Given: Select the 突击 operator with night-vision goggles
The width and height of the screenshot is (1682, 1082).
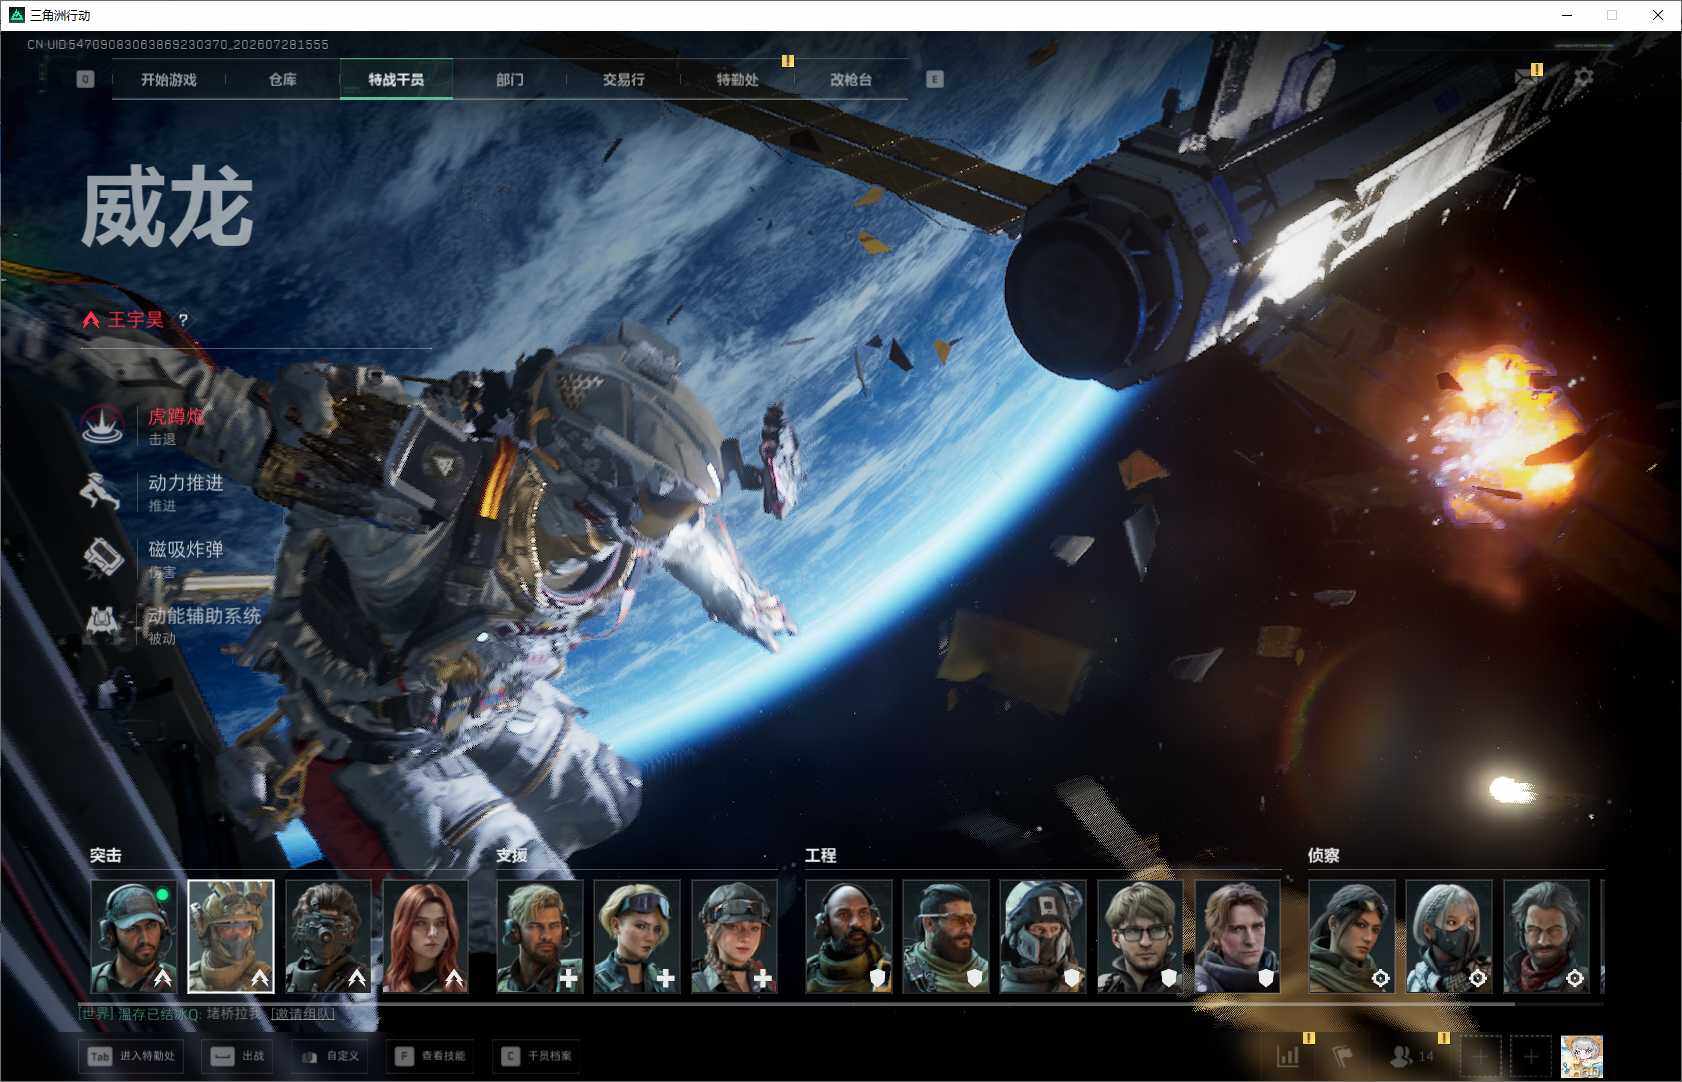Looking at the screenshot, I should [328, 937].
